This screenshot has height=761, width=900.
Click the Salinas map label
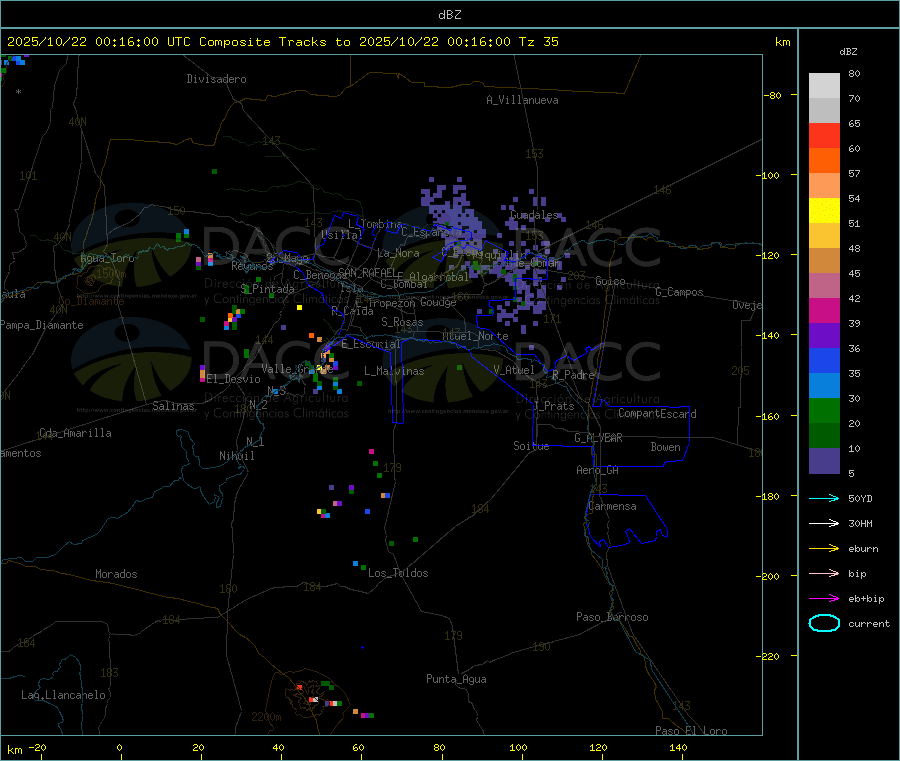pos(173,406)
